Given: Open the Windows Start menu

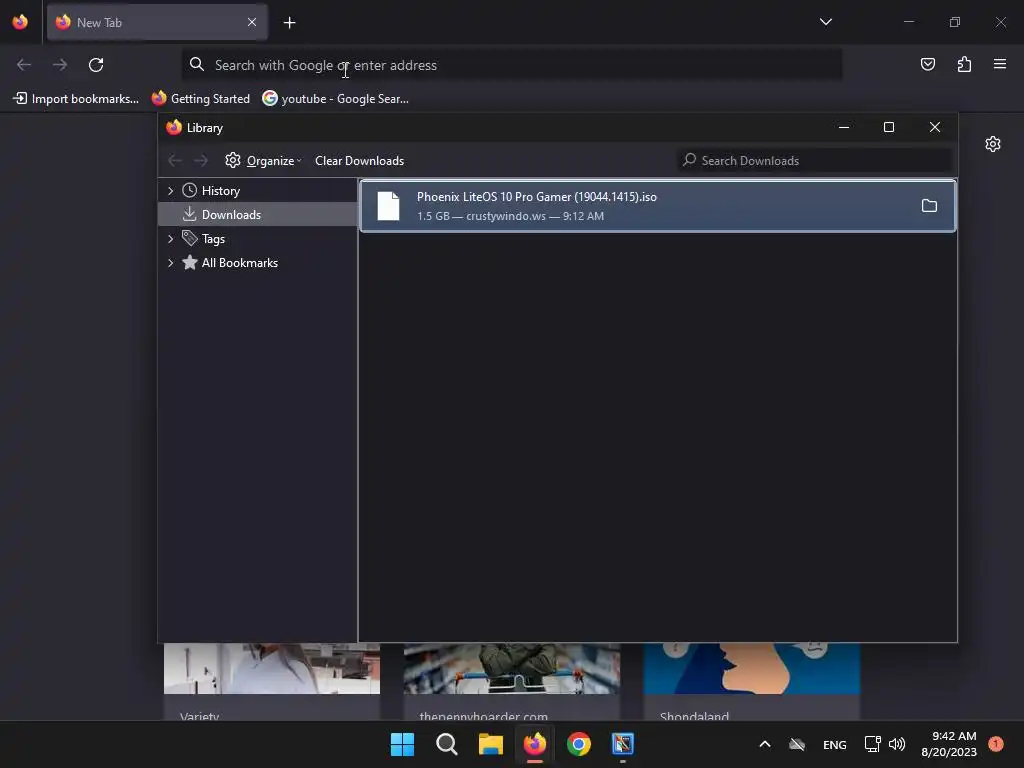Looking at the screenshot, I should coord(402,744).
